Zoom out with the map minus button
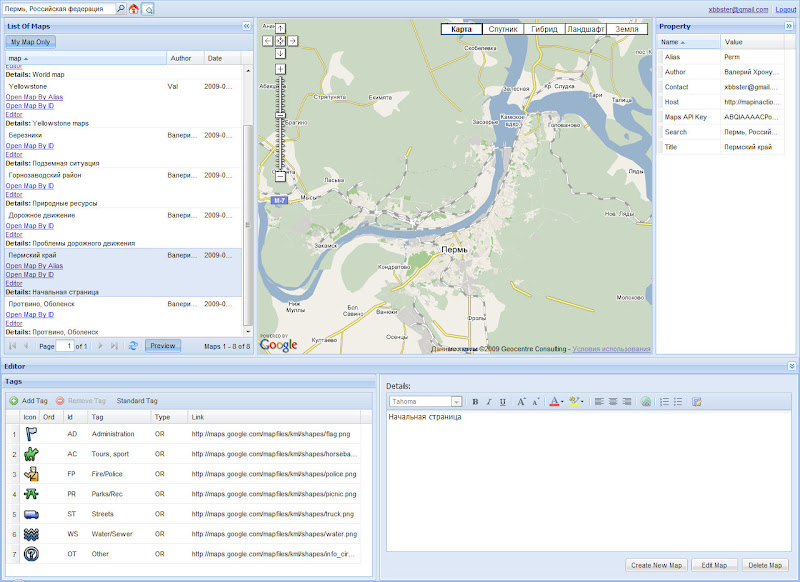The width and height of the screenshot is (800, 582). tap(280, 176)
